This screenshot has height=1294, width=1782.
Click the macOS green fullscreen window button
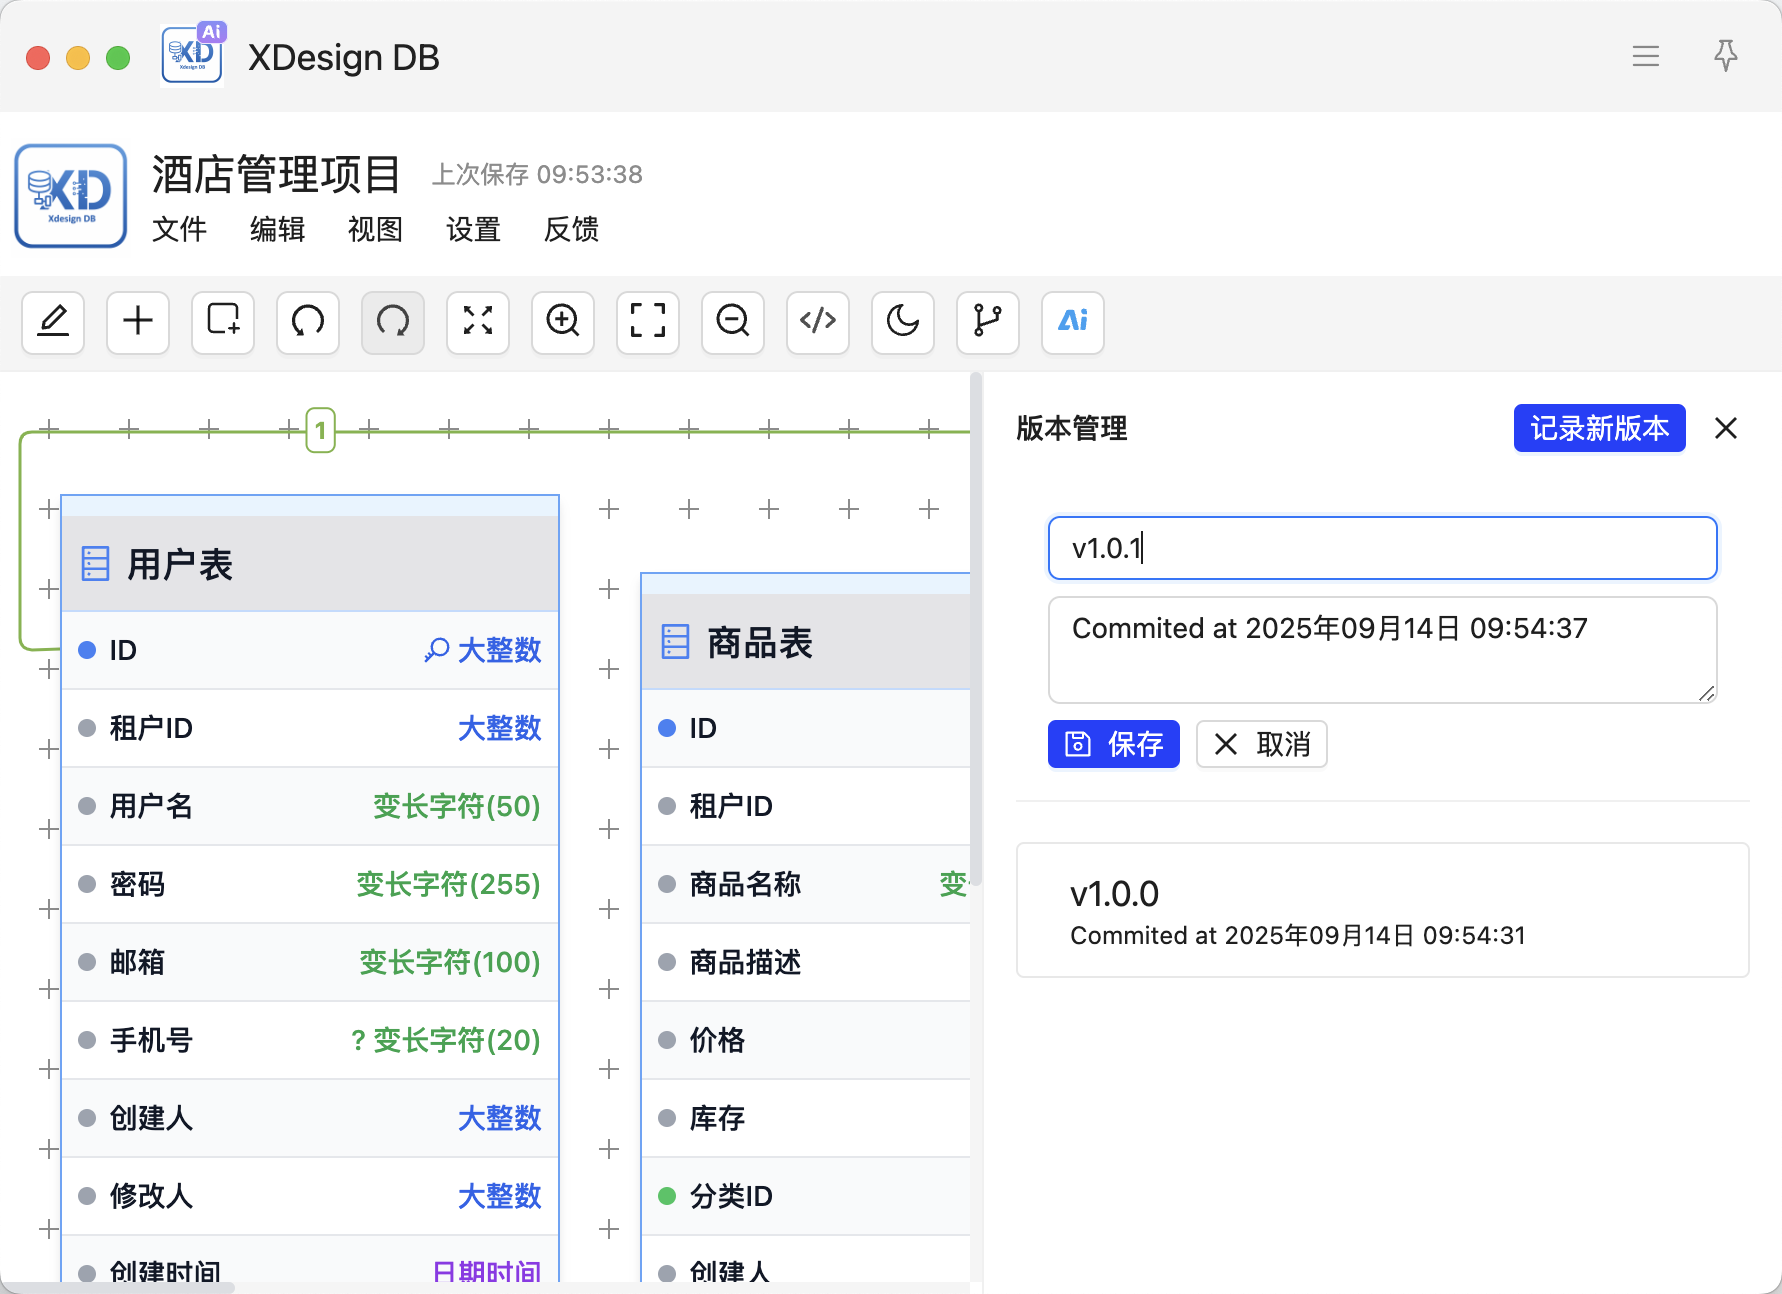tap(118, 58)
